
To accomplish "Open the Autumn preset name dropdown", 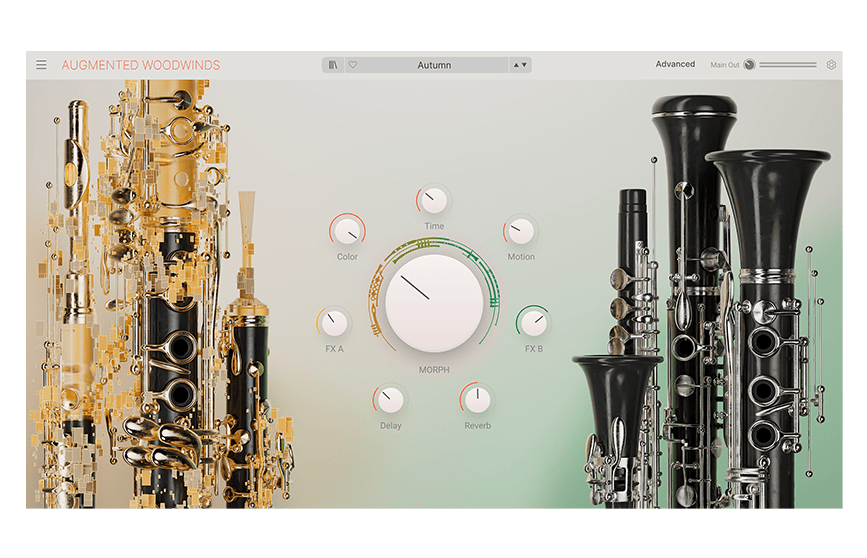I will [x=434, y=65].
